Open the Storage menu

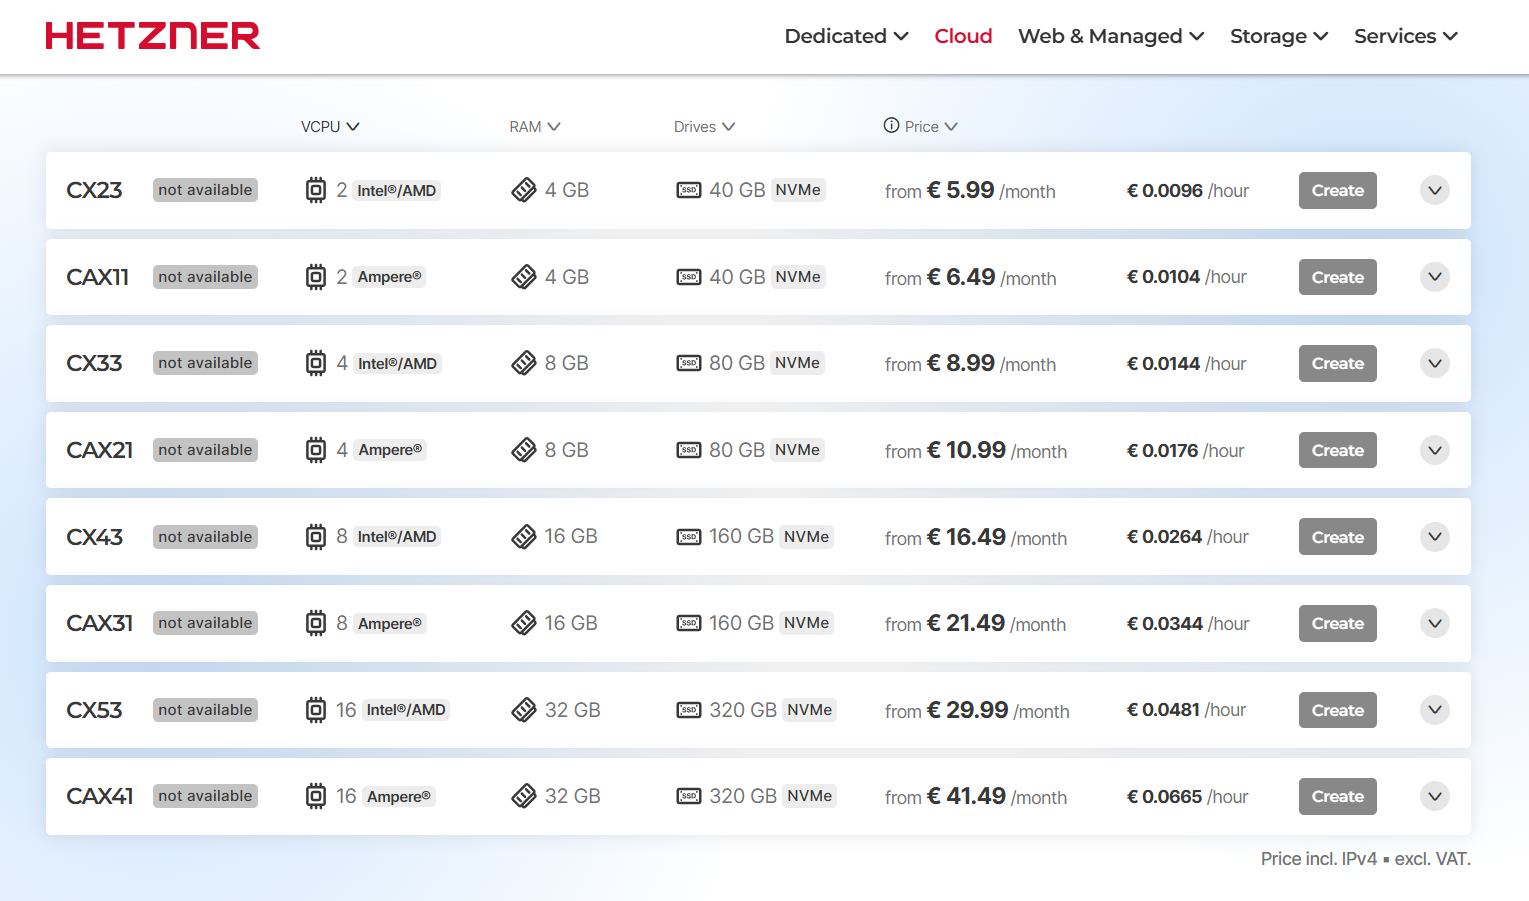pos(1279,36)
